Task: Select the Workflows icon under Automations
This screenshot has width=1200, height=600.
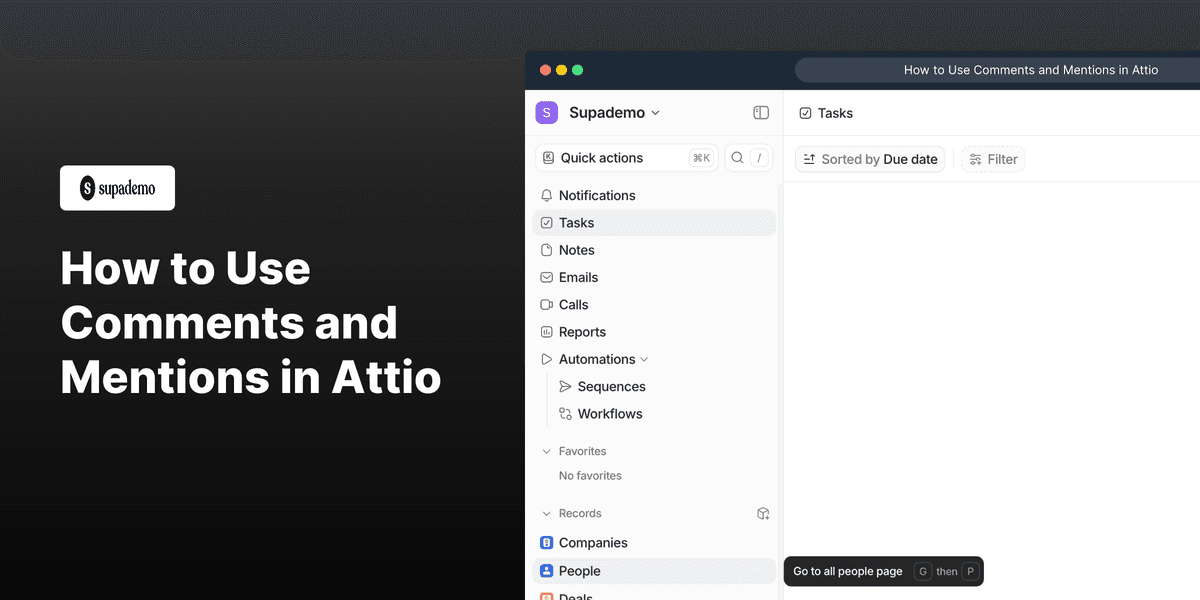Action: point(565,413)
